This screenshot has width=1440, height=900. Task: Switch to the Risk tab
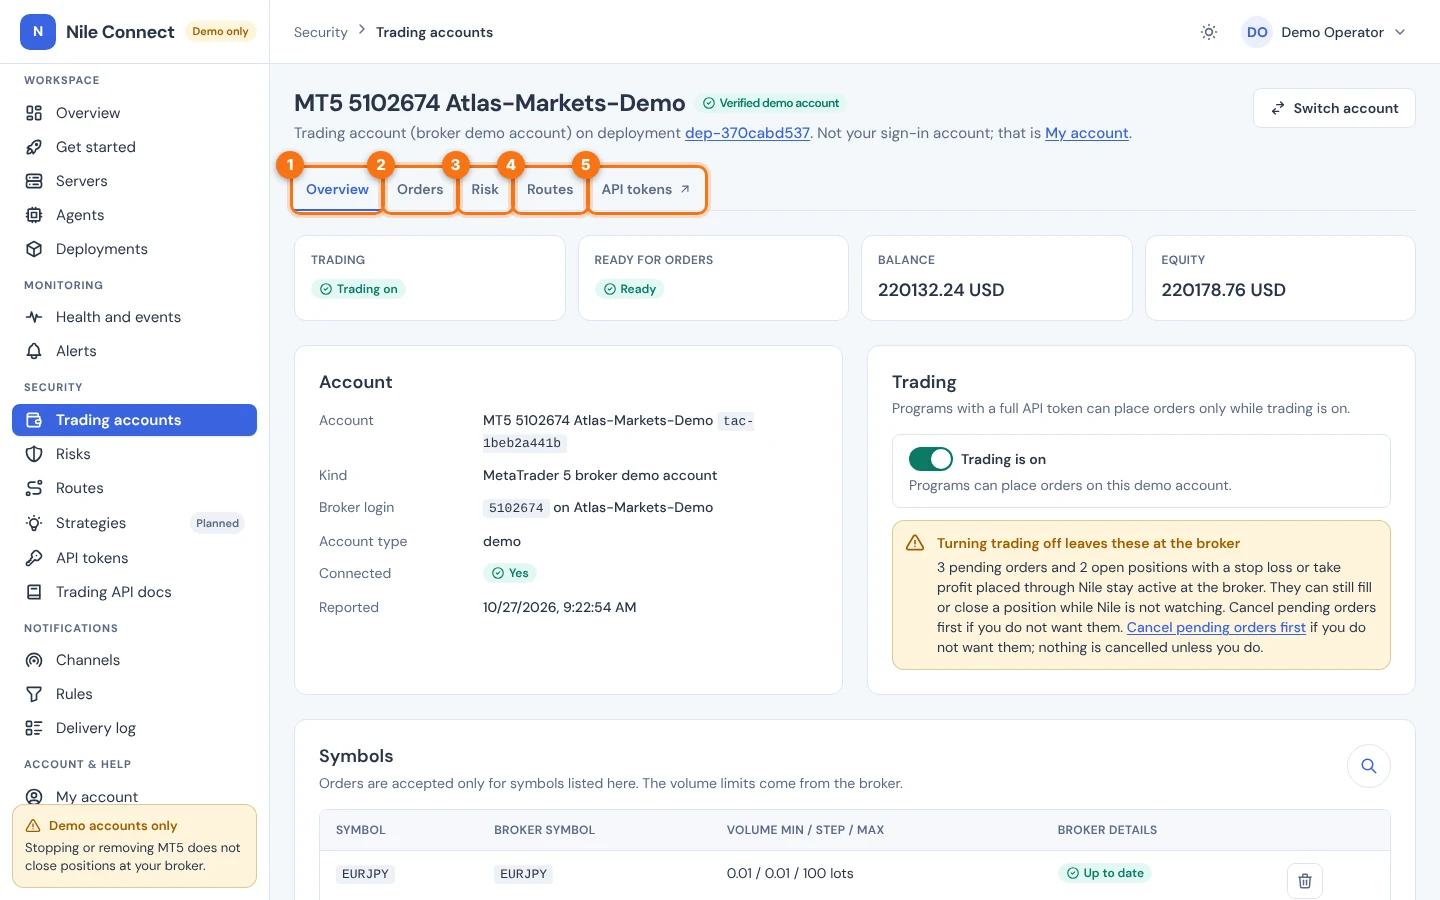485,189
